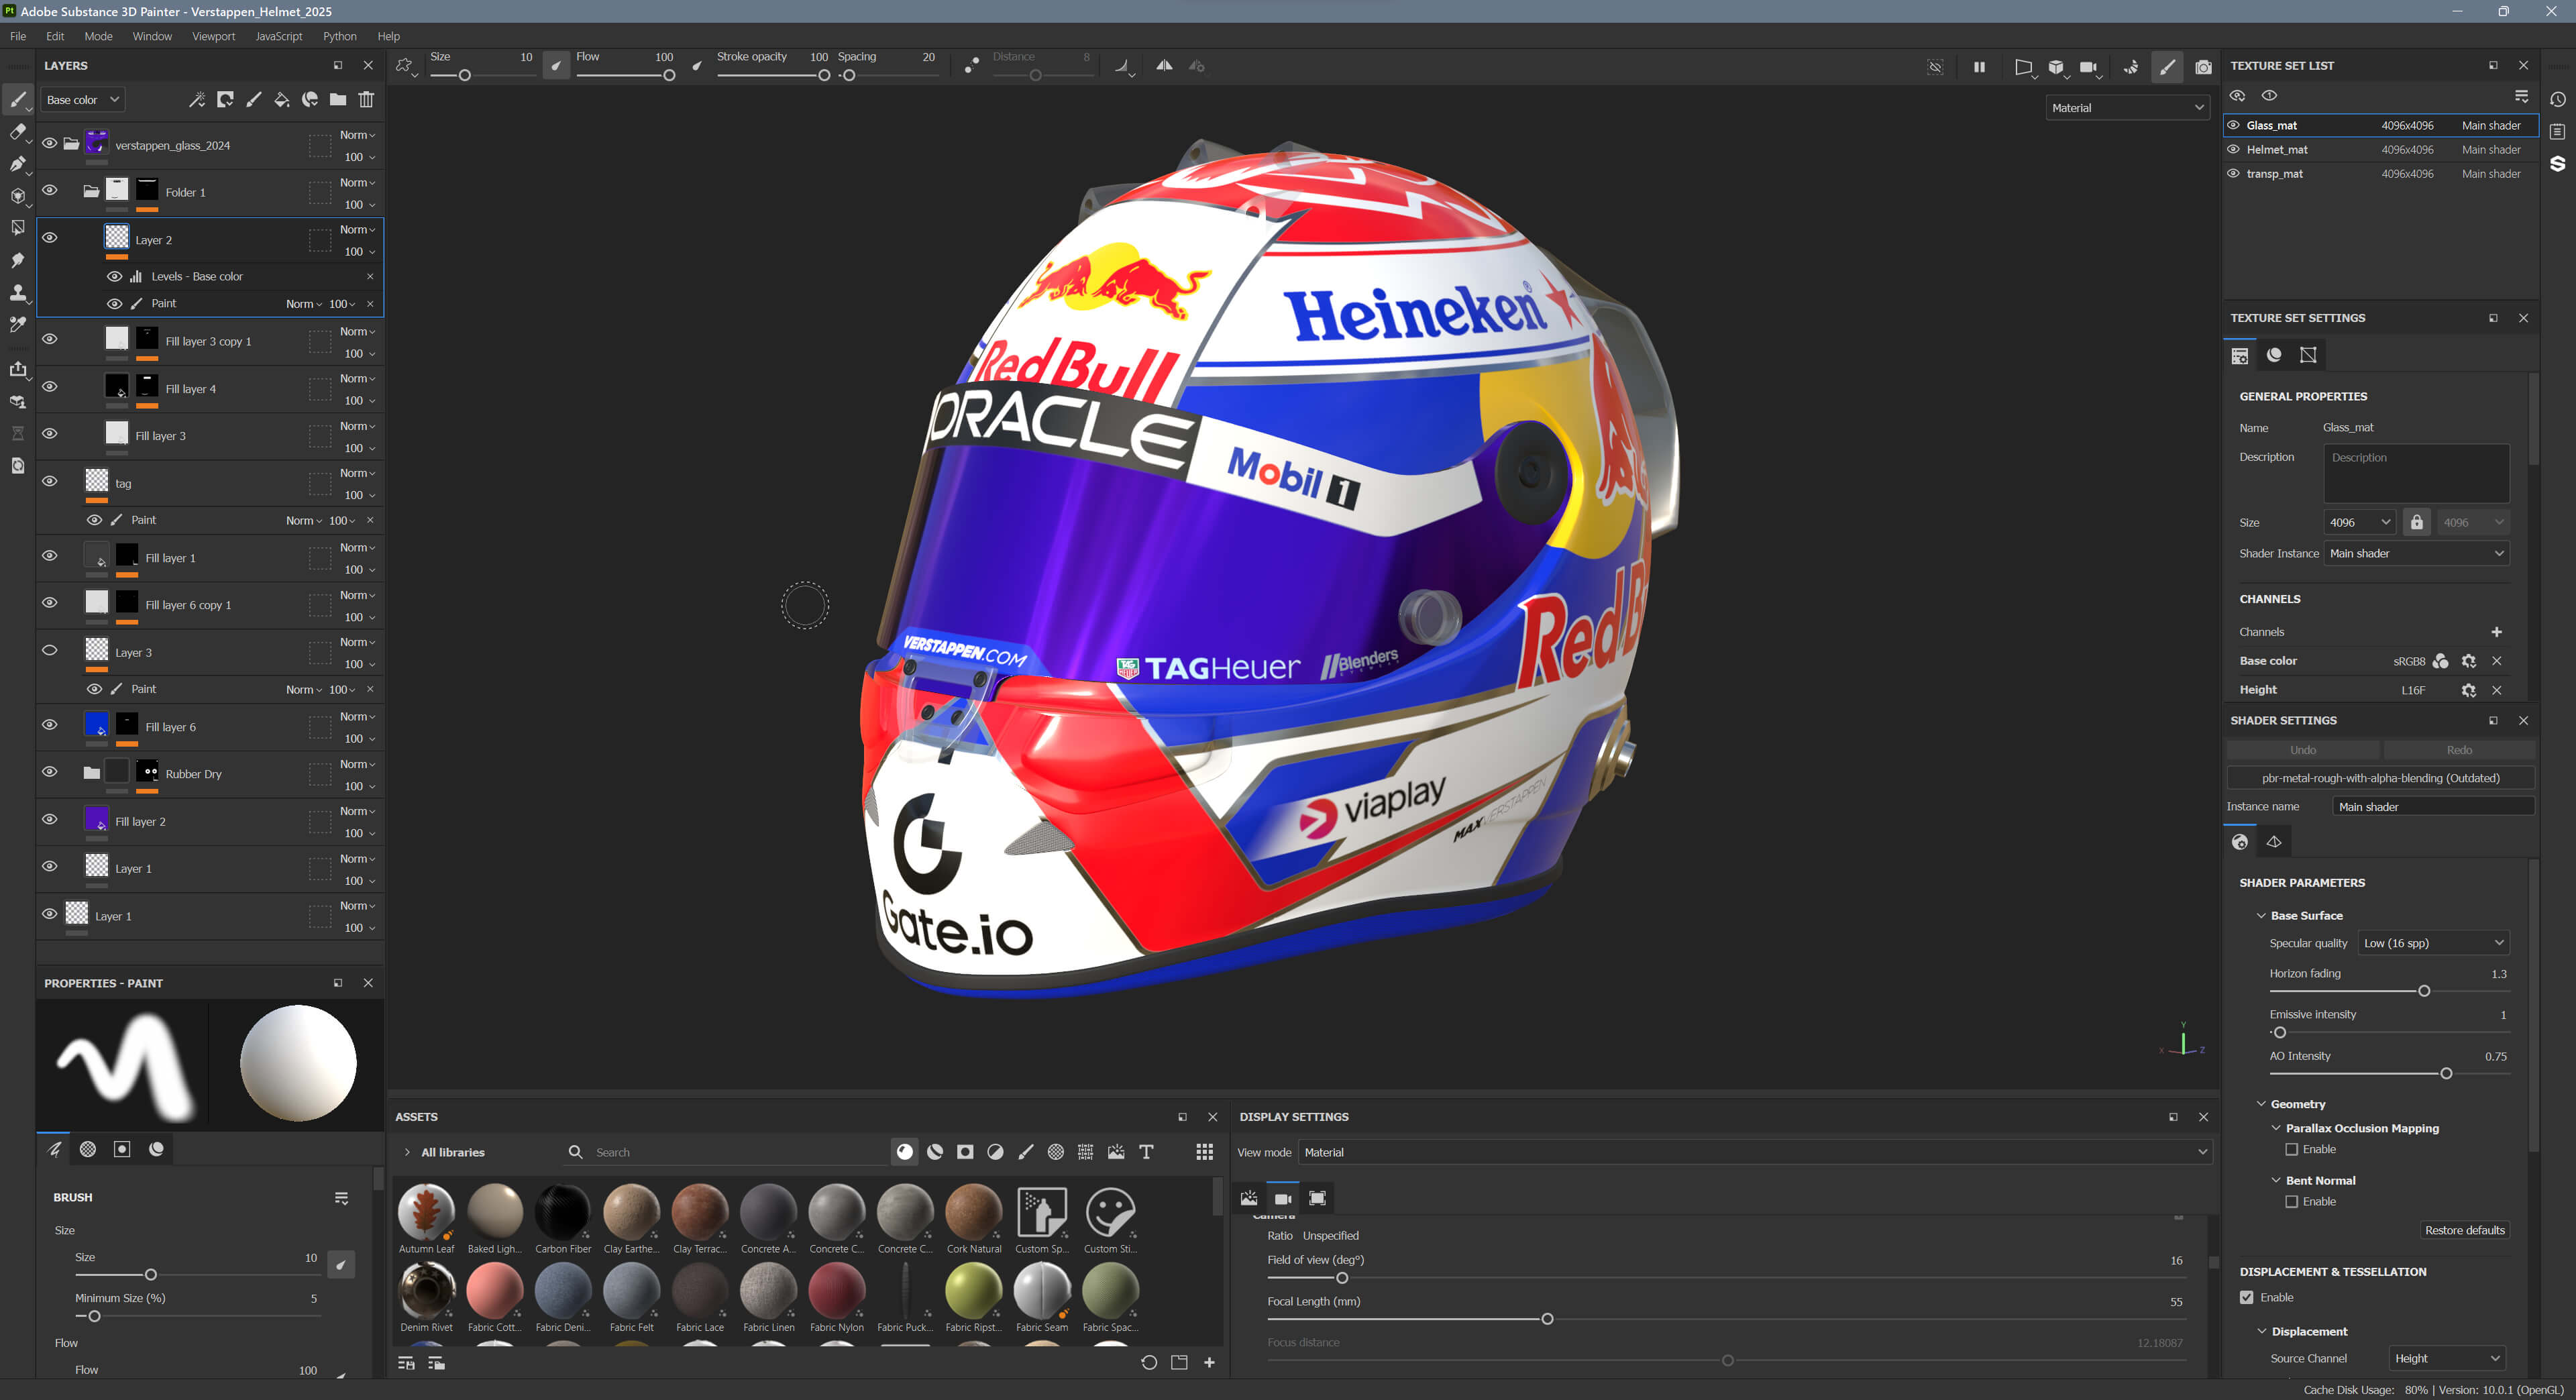This screenshot has width=2576, height=1400.
Task: Select the Paint brush tool in left toolbar
Action: (18, 99)
